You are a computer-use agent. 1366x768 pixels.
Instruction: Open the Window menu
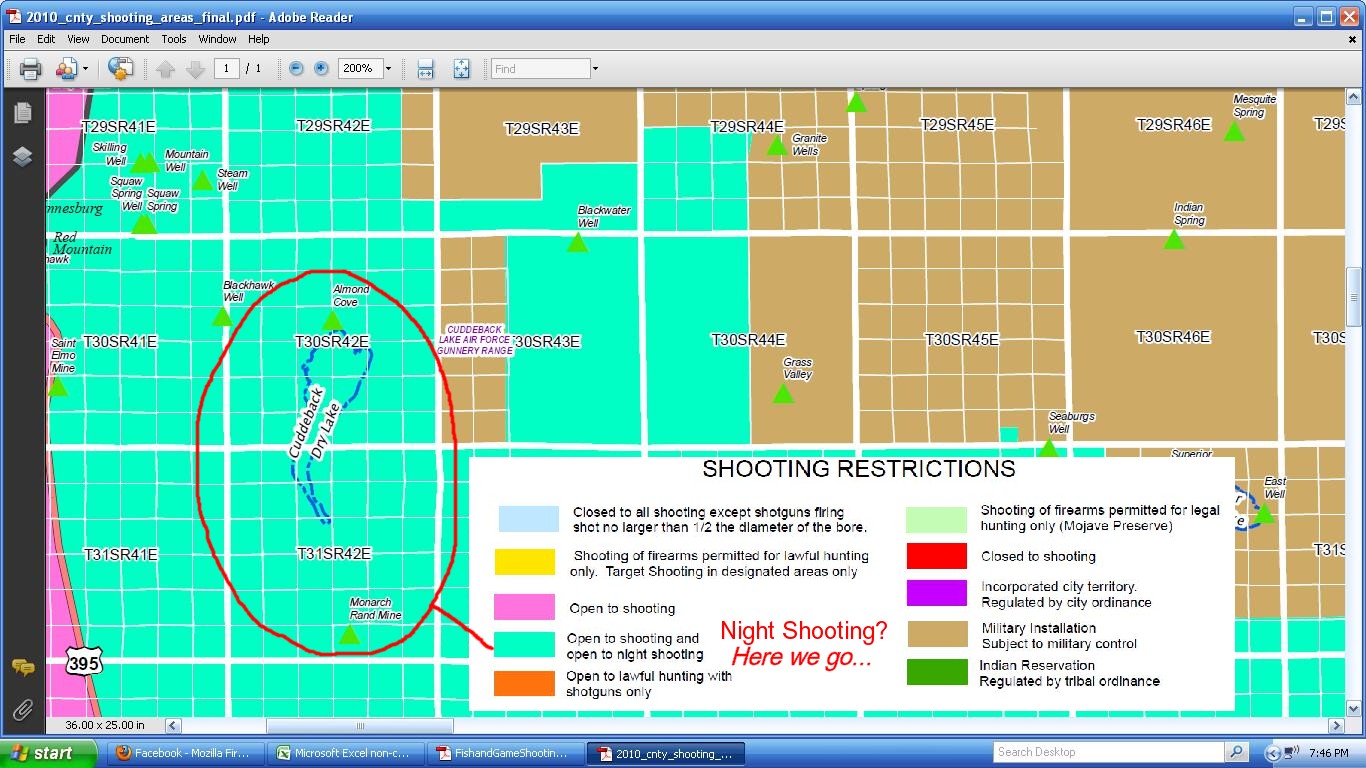point(217,39)
